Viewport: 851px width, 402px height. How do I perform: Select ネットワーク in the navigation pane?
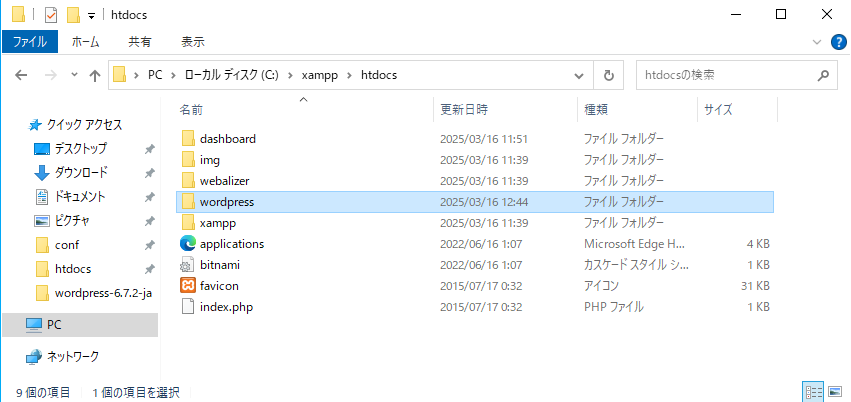pos(73,356)
